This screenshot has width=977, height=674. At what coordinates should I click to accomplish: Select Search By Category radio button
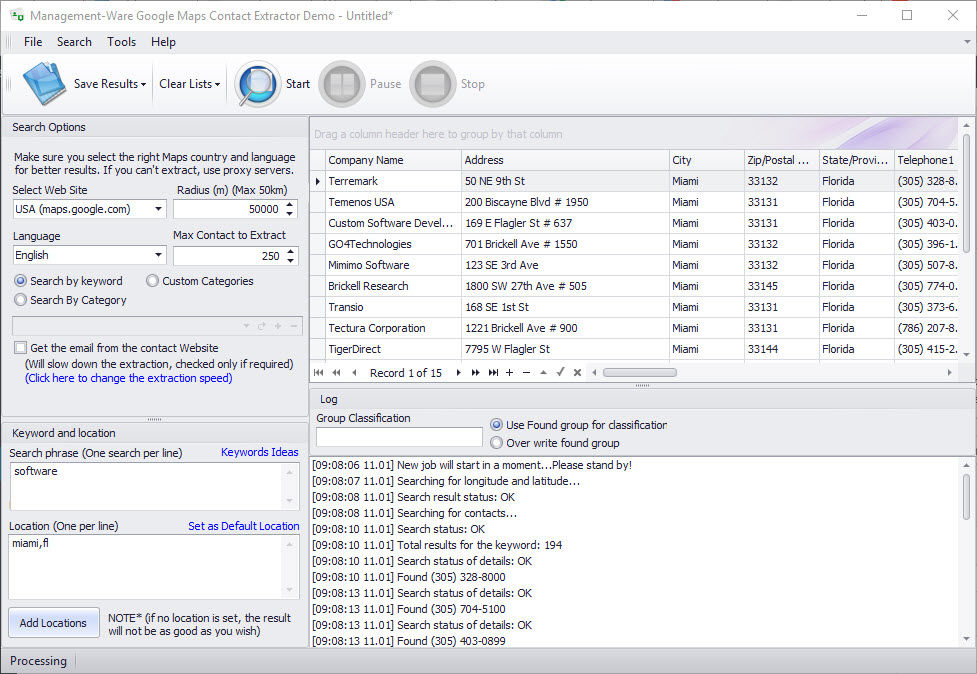coord(21,300)
